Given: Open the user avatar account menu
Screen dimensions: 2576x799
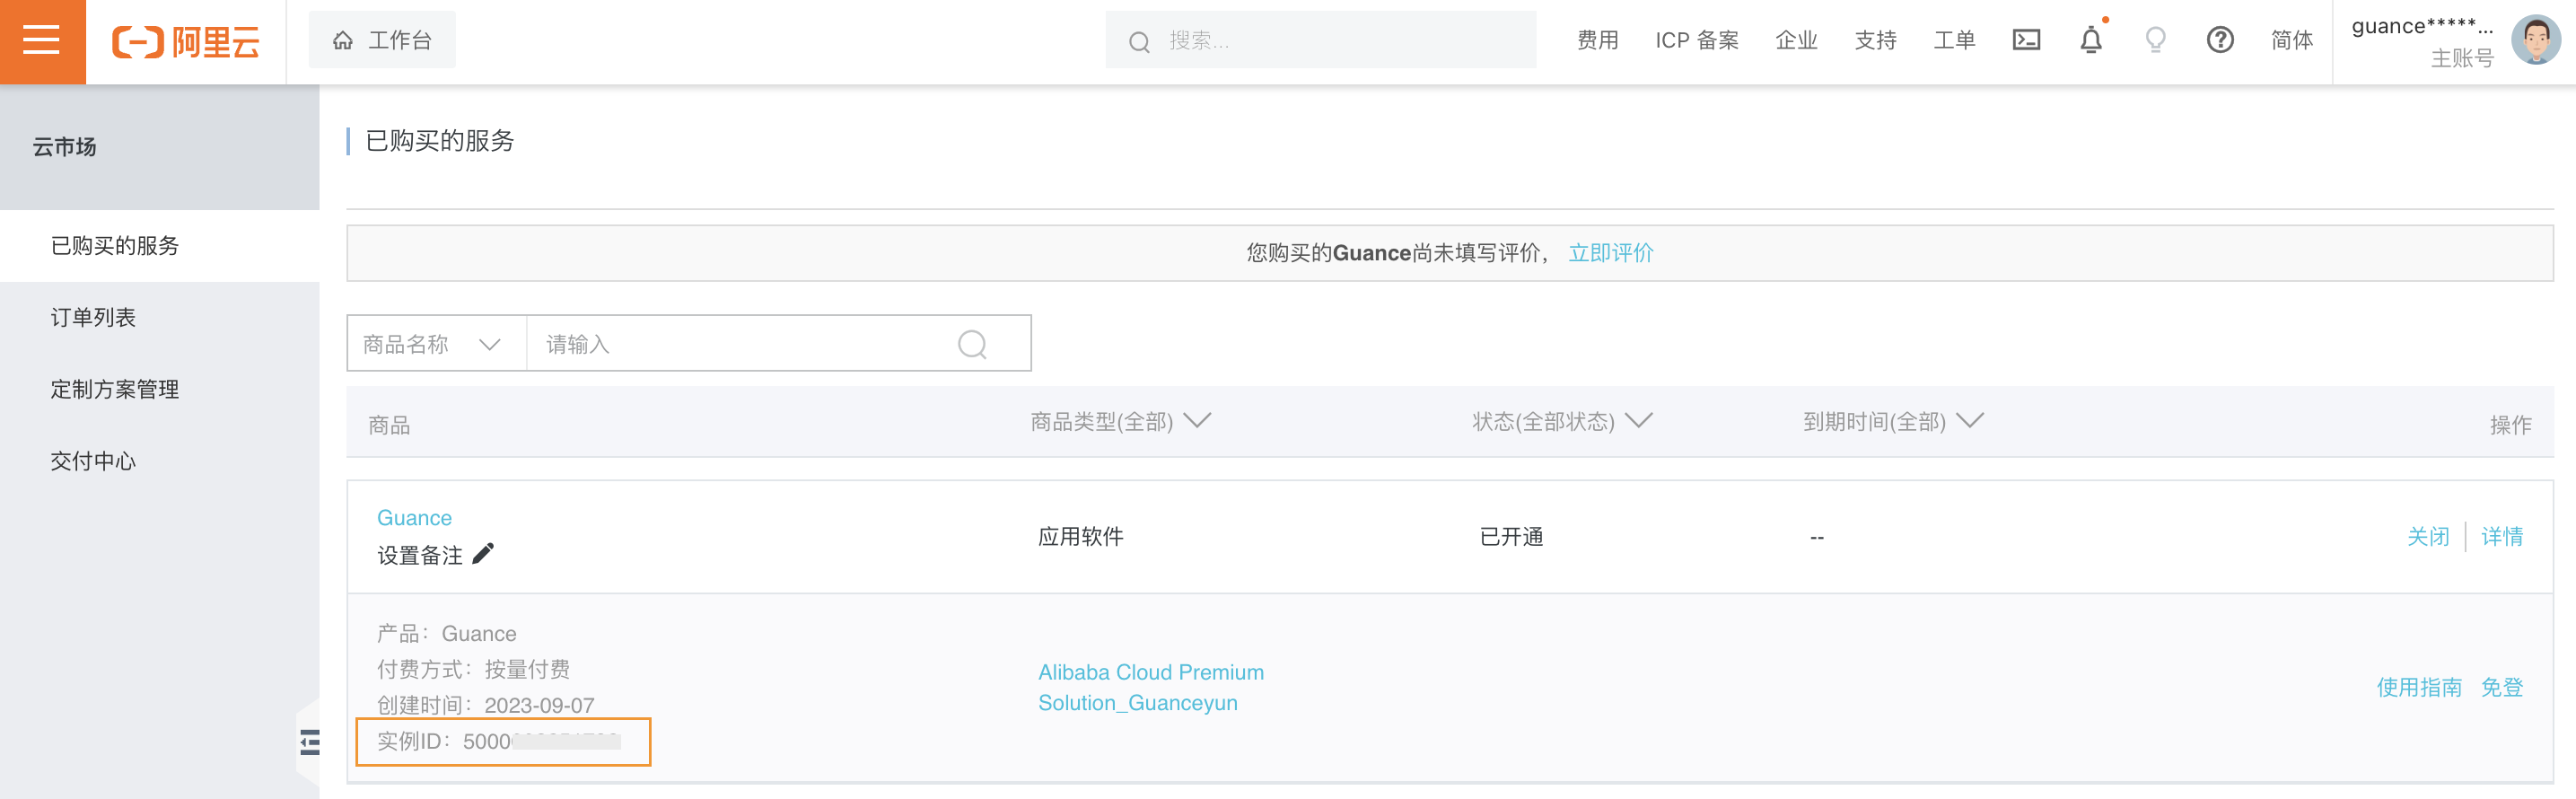Looking at the screenshot, I should pyautogui.click(x=2536, y=40).
